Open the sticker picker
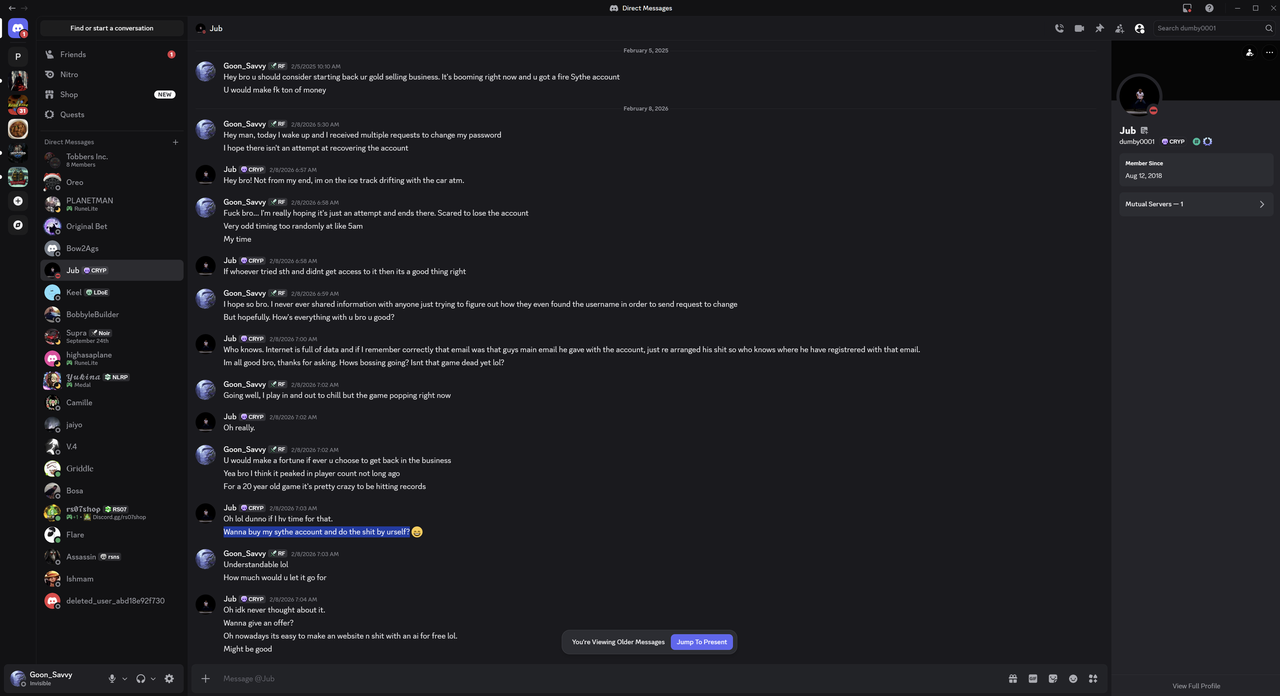 click(1053, 679)
